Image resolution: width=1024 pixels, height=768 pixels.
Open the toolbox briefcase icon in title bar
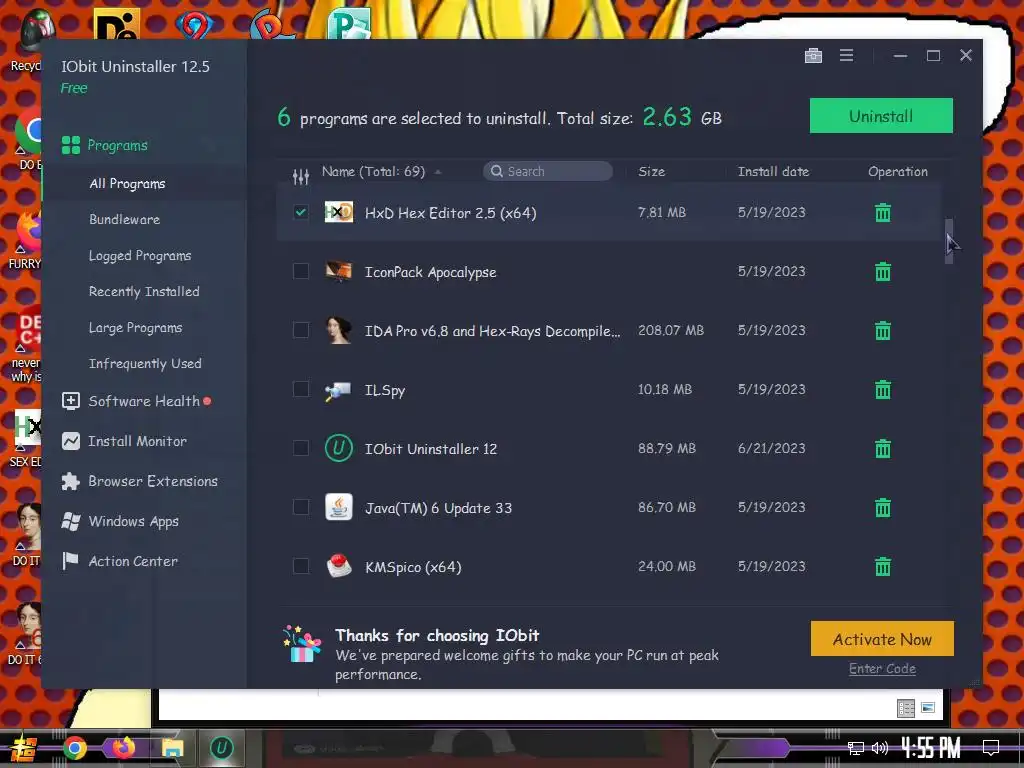pos(813,56)
